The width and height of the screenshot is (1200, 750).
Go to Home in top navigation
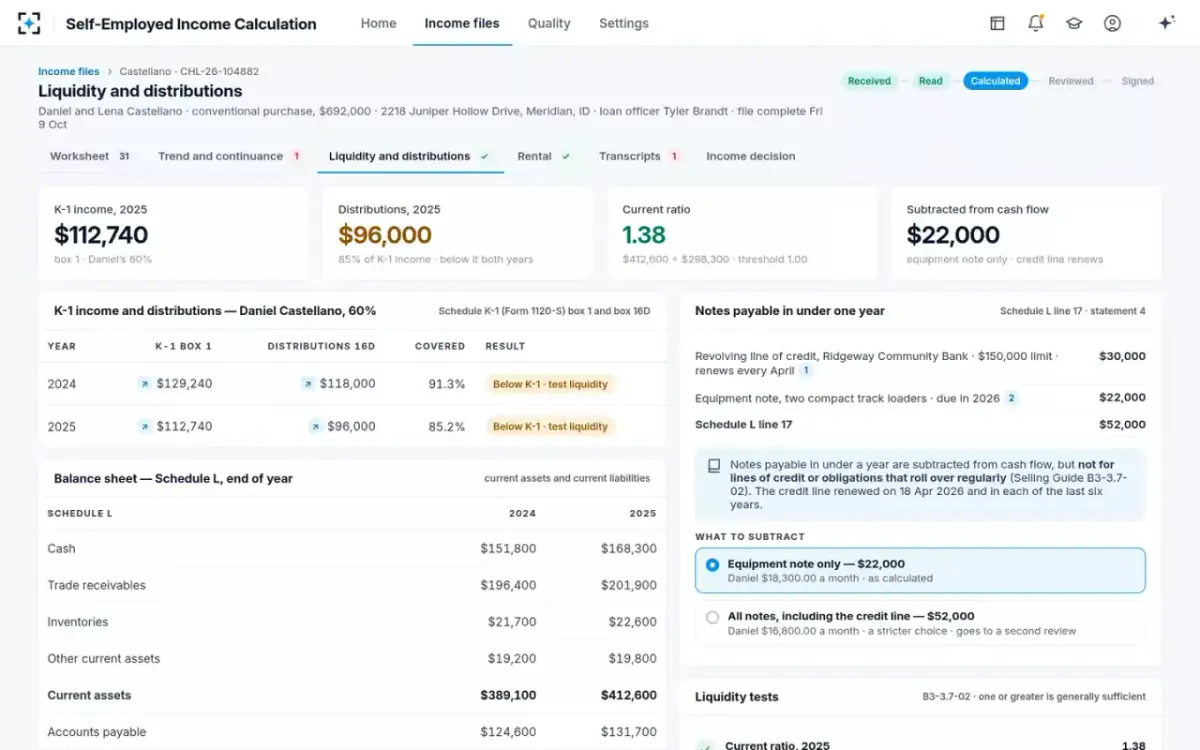pyautogui.click(x=378, y=23)
